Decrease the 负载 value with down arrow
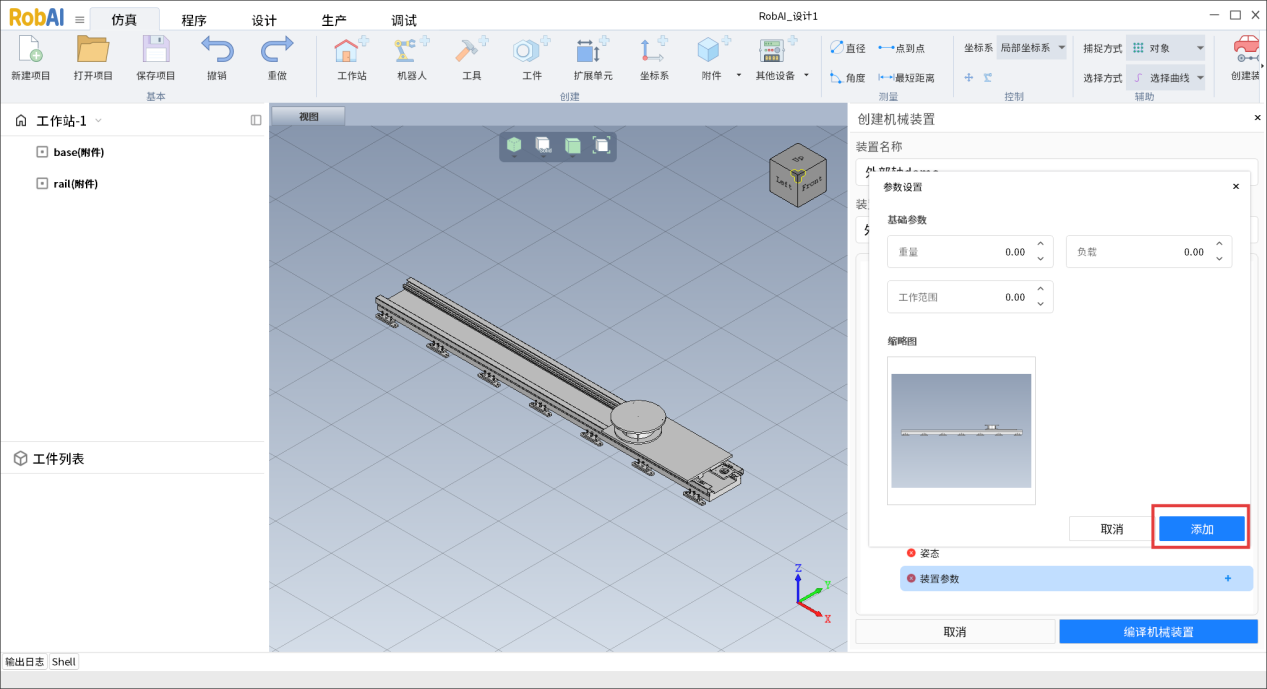The width and height of the screenshot is (1267, 689). coord(1219,260)
